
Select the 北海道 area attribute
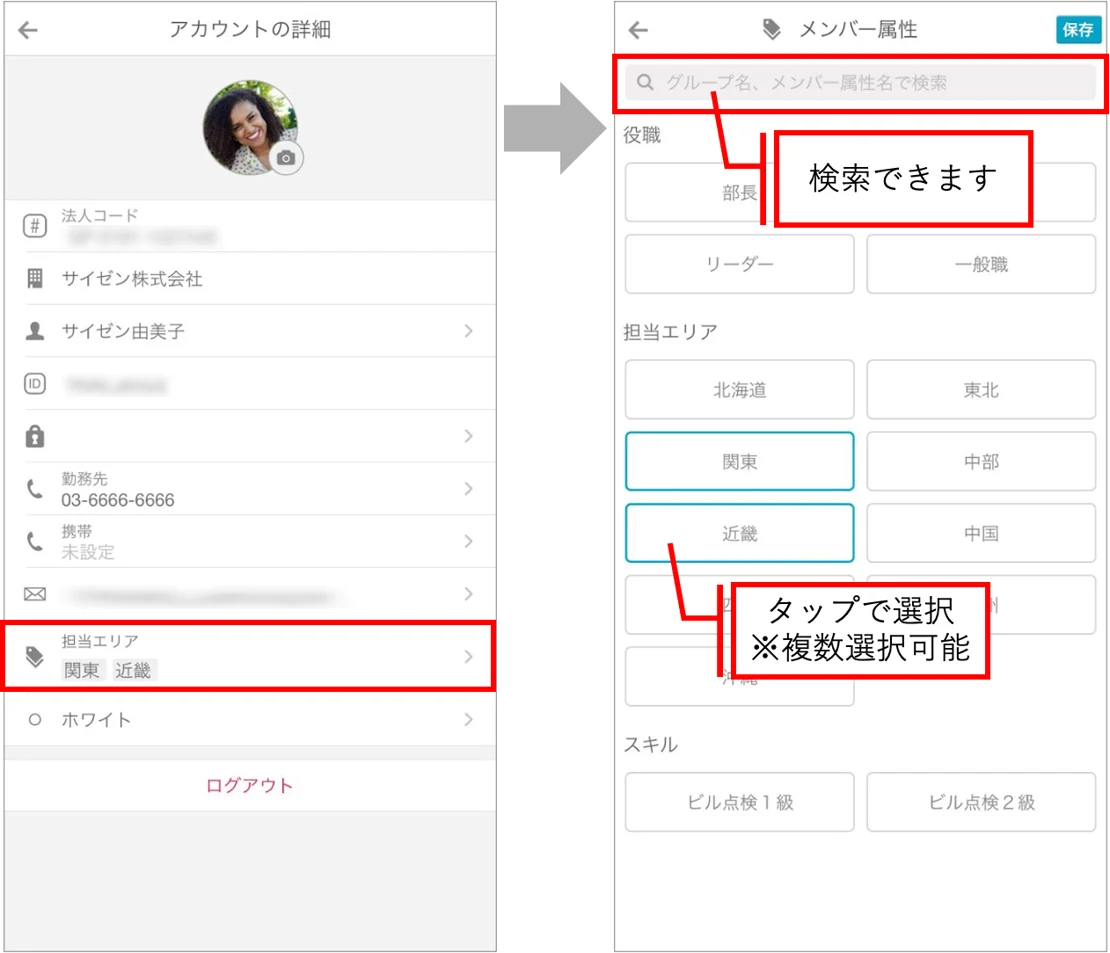pyautogui.click(x=740, y=390)
